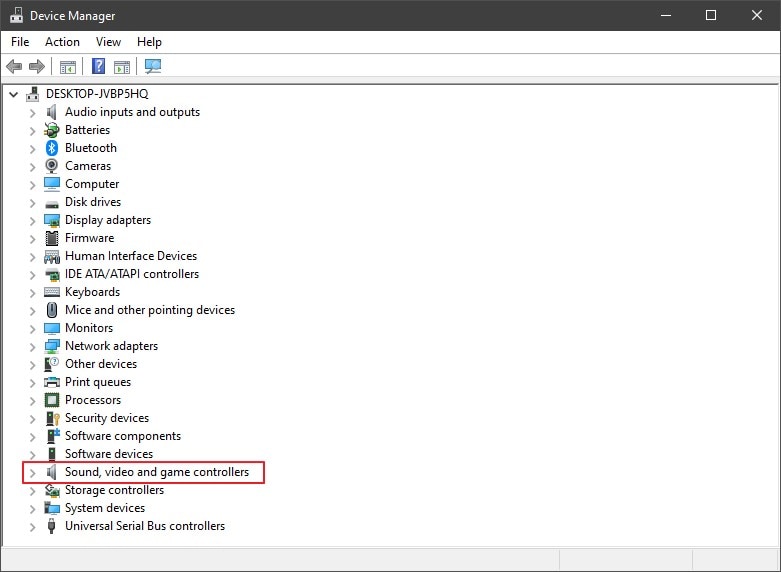Screen dimensions: 781x572
Task: Expand the Computer category chevron
Action: [x=32, y=185]
